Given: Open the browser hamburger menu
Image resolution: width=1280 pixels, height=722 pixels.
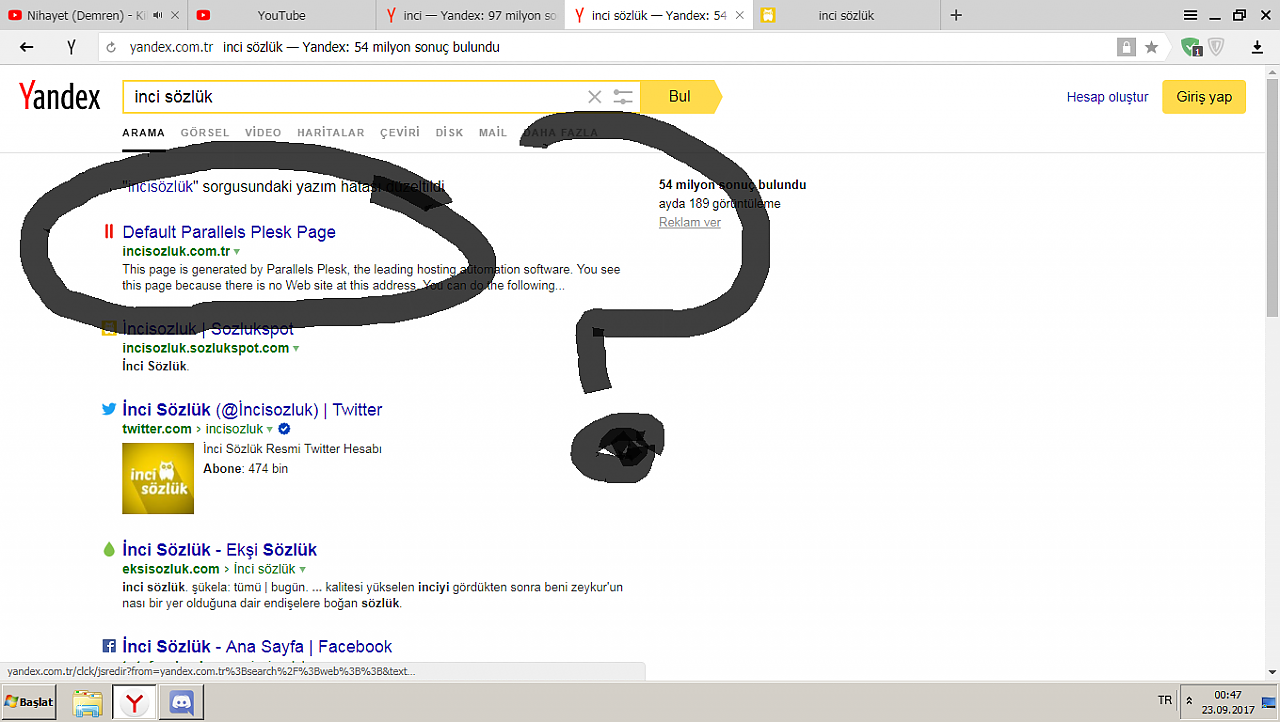Looking at the screenshot, I should pos(1190,15).
